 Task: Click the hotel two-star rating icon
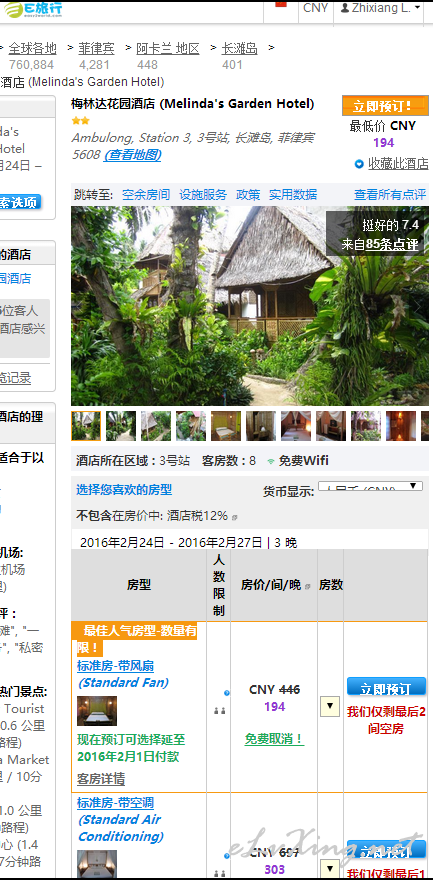[80, 121]
